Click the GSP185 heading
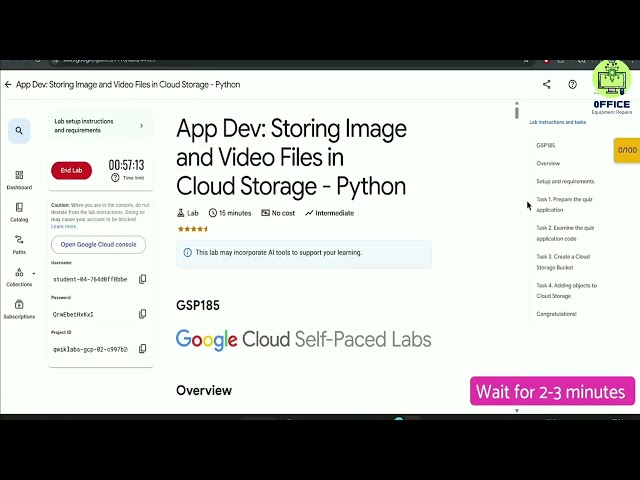The height and width of the screenshot is (480, 640). pyautogui.click(x=198, y=305)
